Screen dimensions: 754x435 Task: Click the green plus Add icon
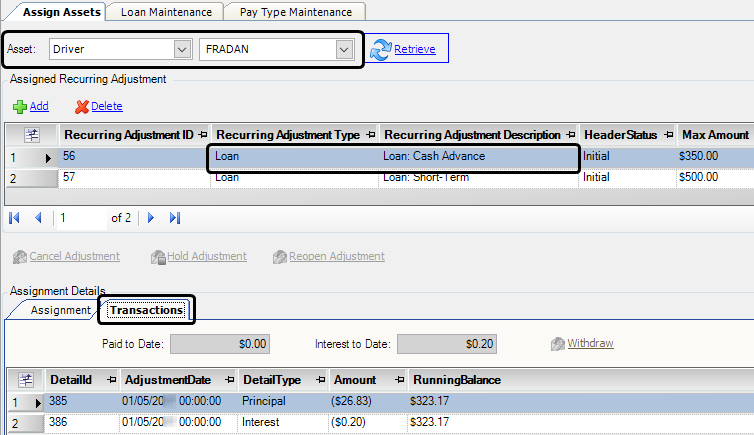click(20, 107)
